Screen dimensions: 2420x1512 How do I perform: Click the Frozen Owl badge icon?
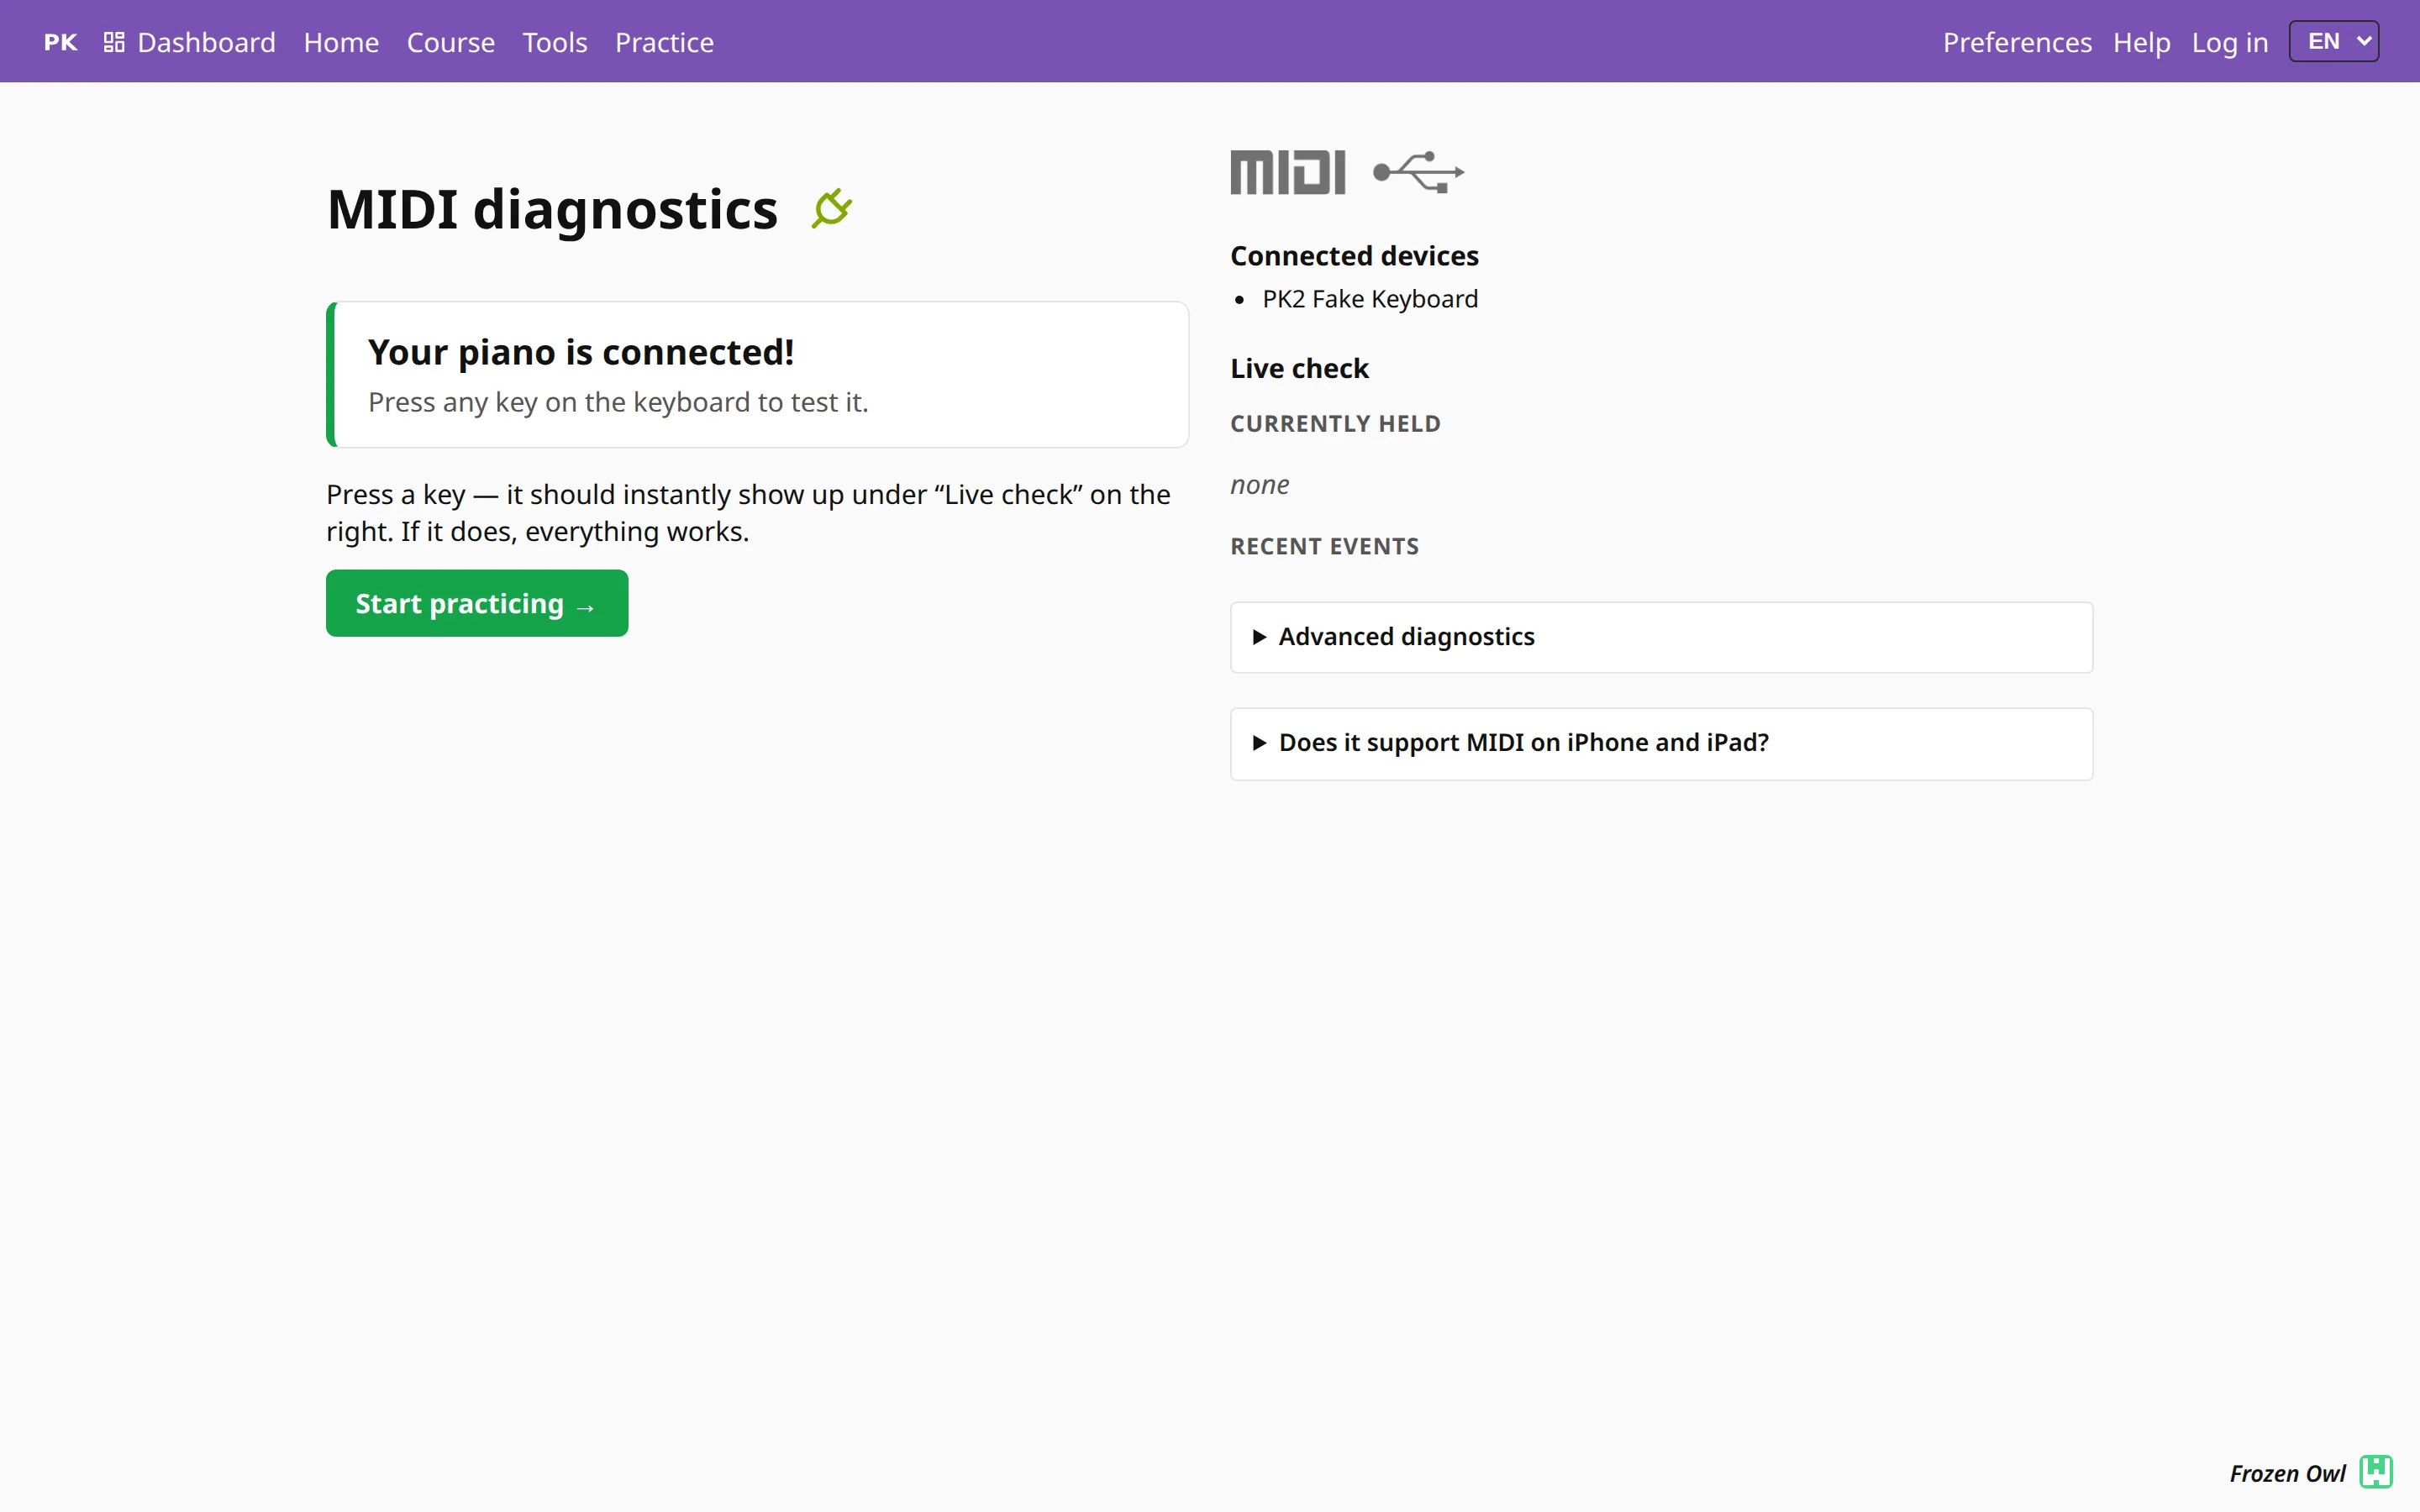click(2376, 1472)
